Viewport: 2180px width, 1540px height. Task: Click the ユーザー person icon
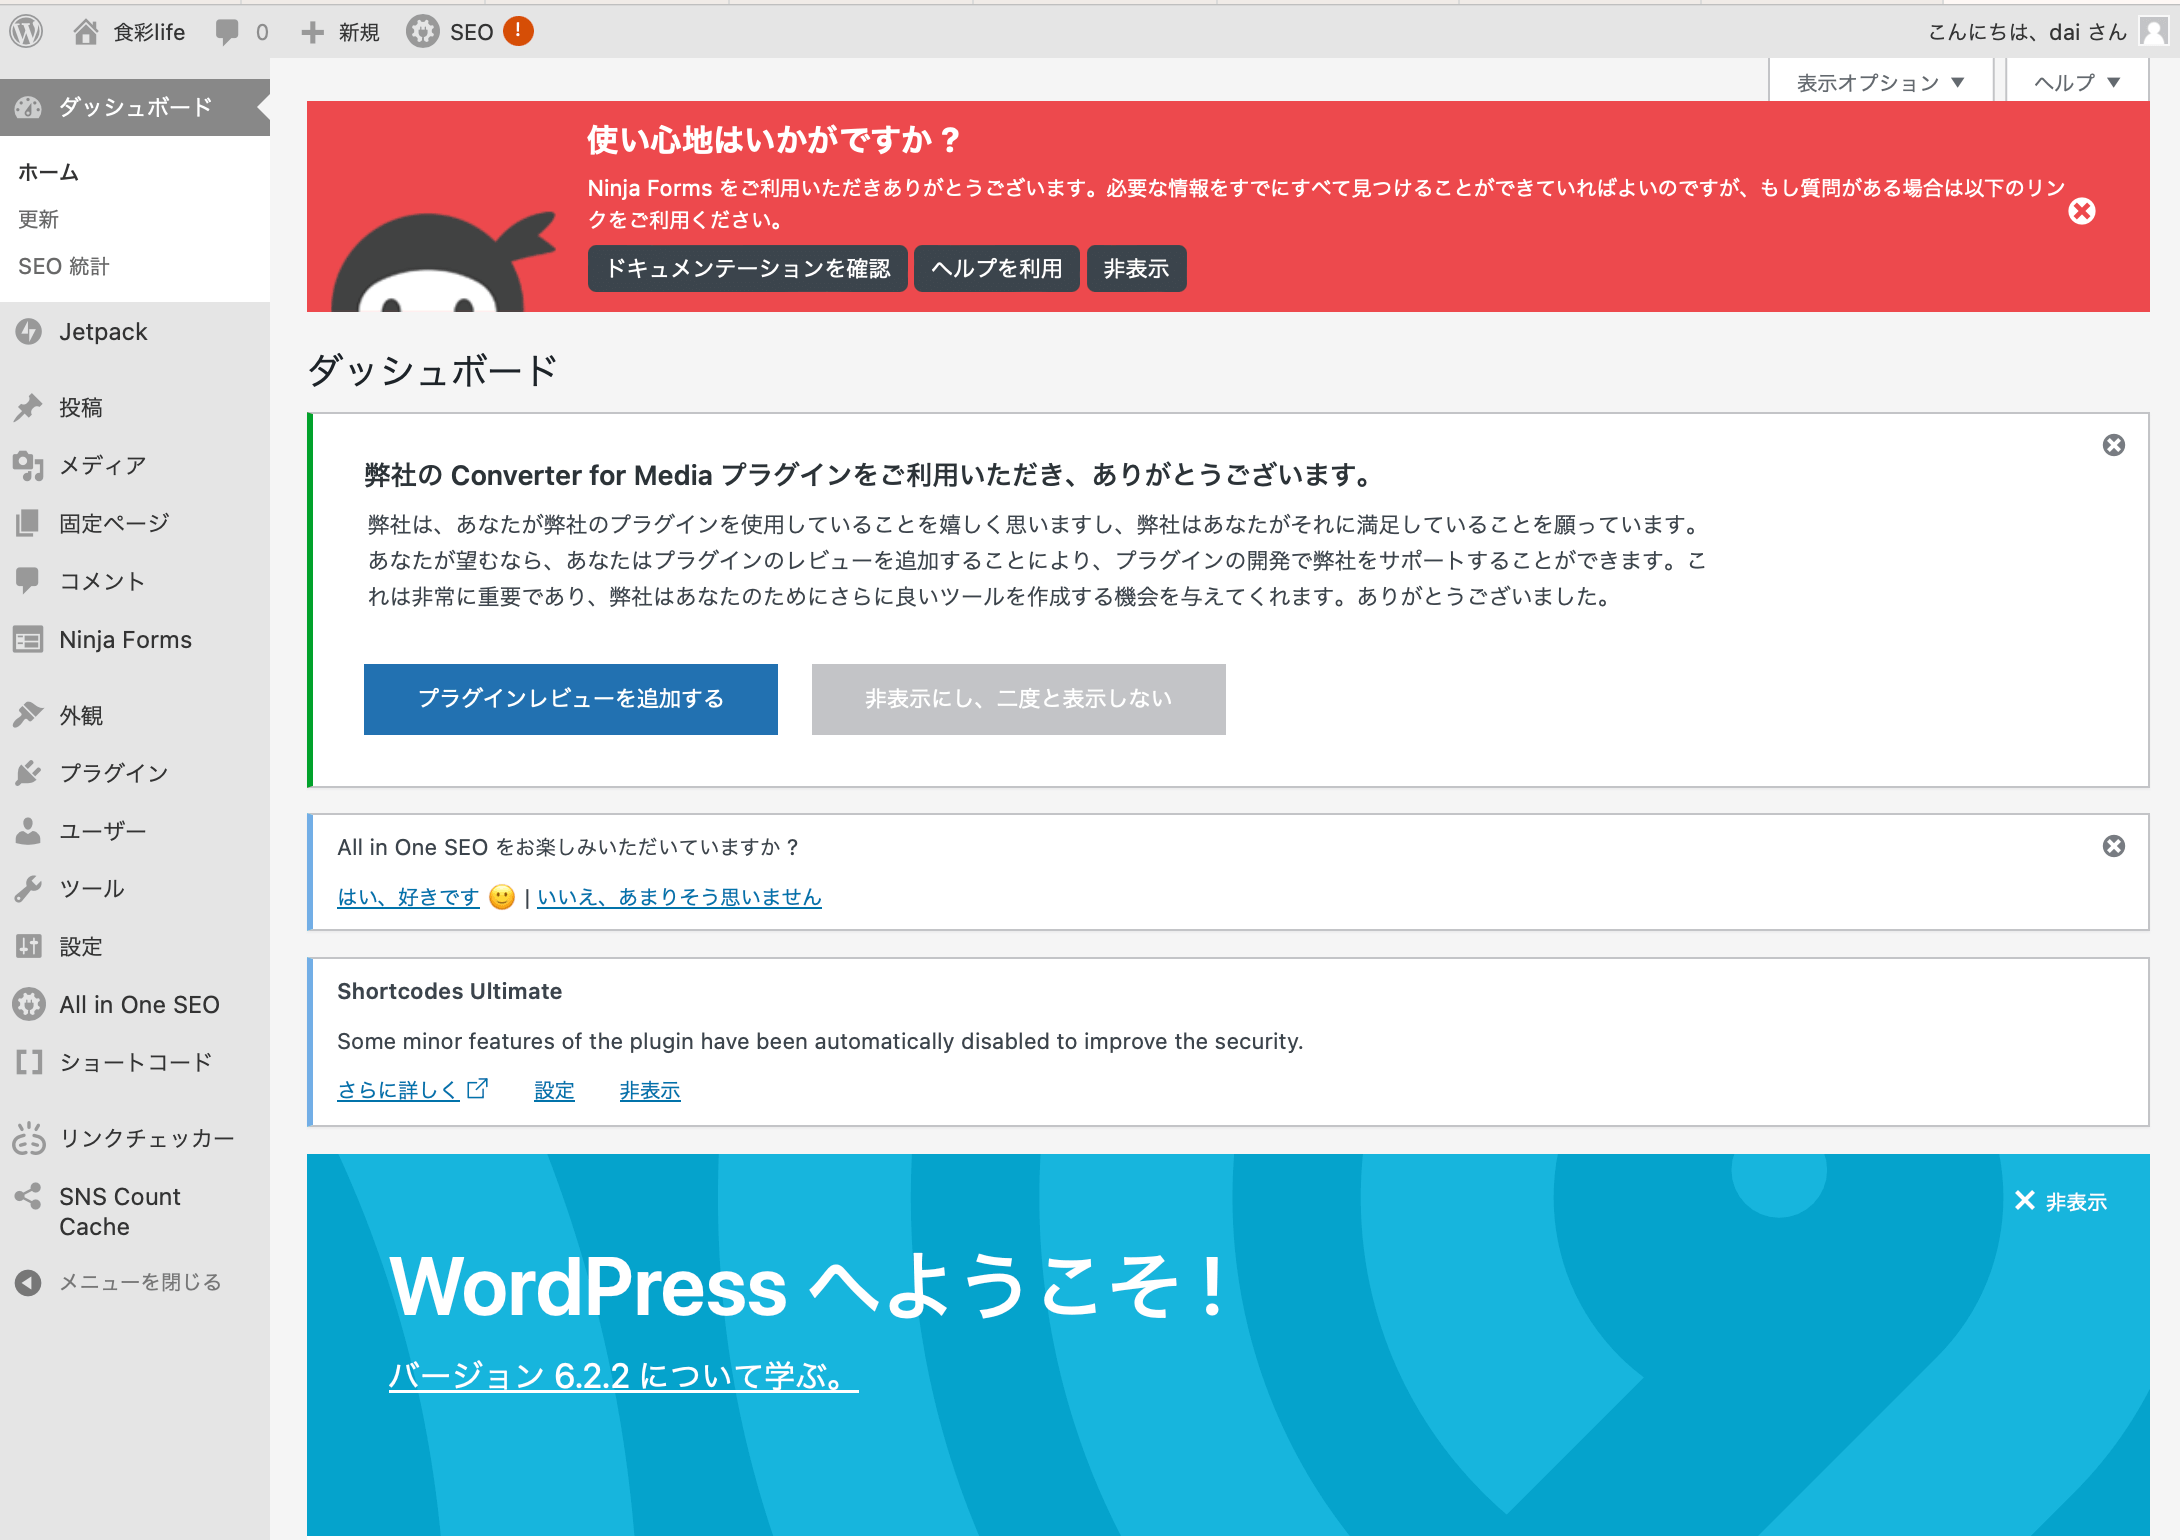(29, 831)
